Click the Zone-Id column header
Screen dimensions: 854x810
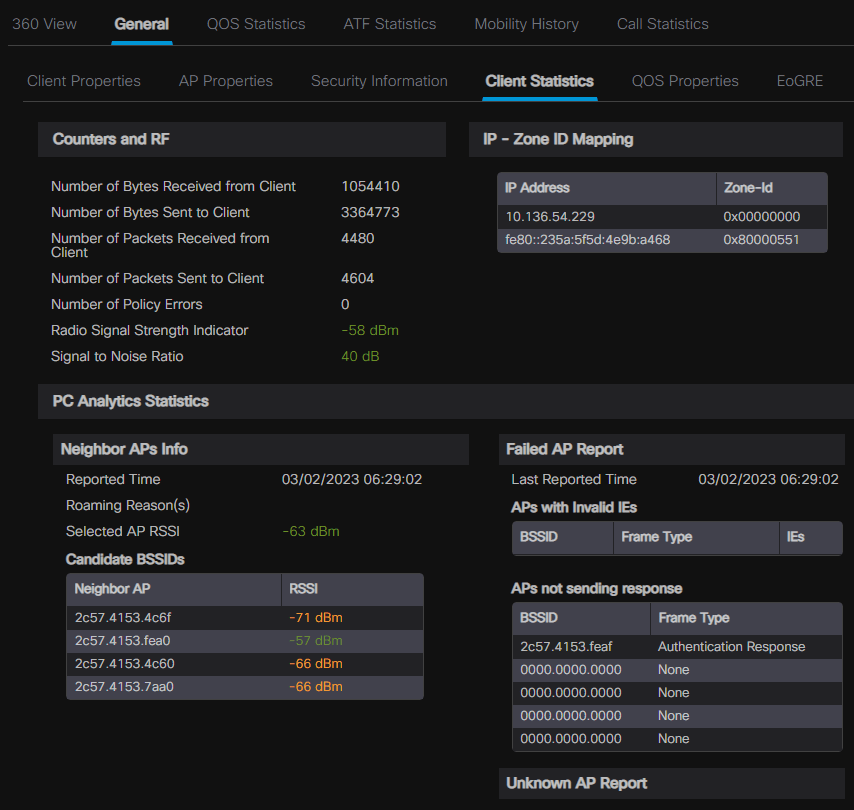tap(748, 188)
